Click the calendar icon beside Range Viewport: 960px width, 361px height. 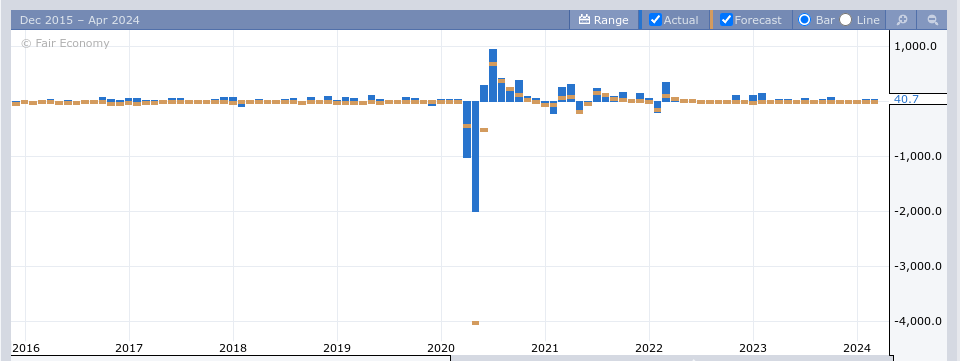click(x=584, y=20)
